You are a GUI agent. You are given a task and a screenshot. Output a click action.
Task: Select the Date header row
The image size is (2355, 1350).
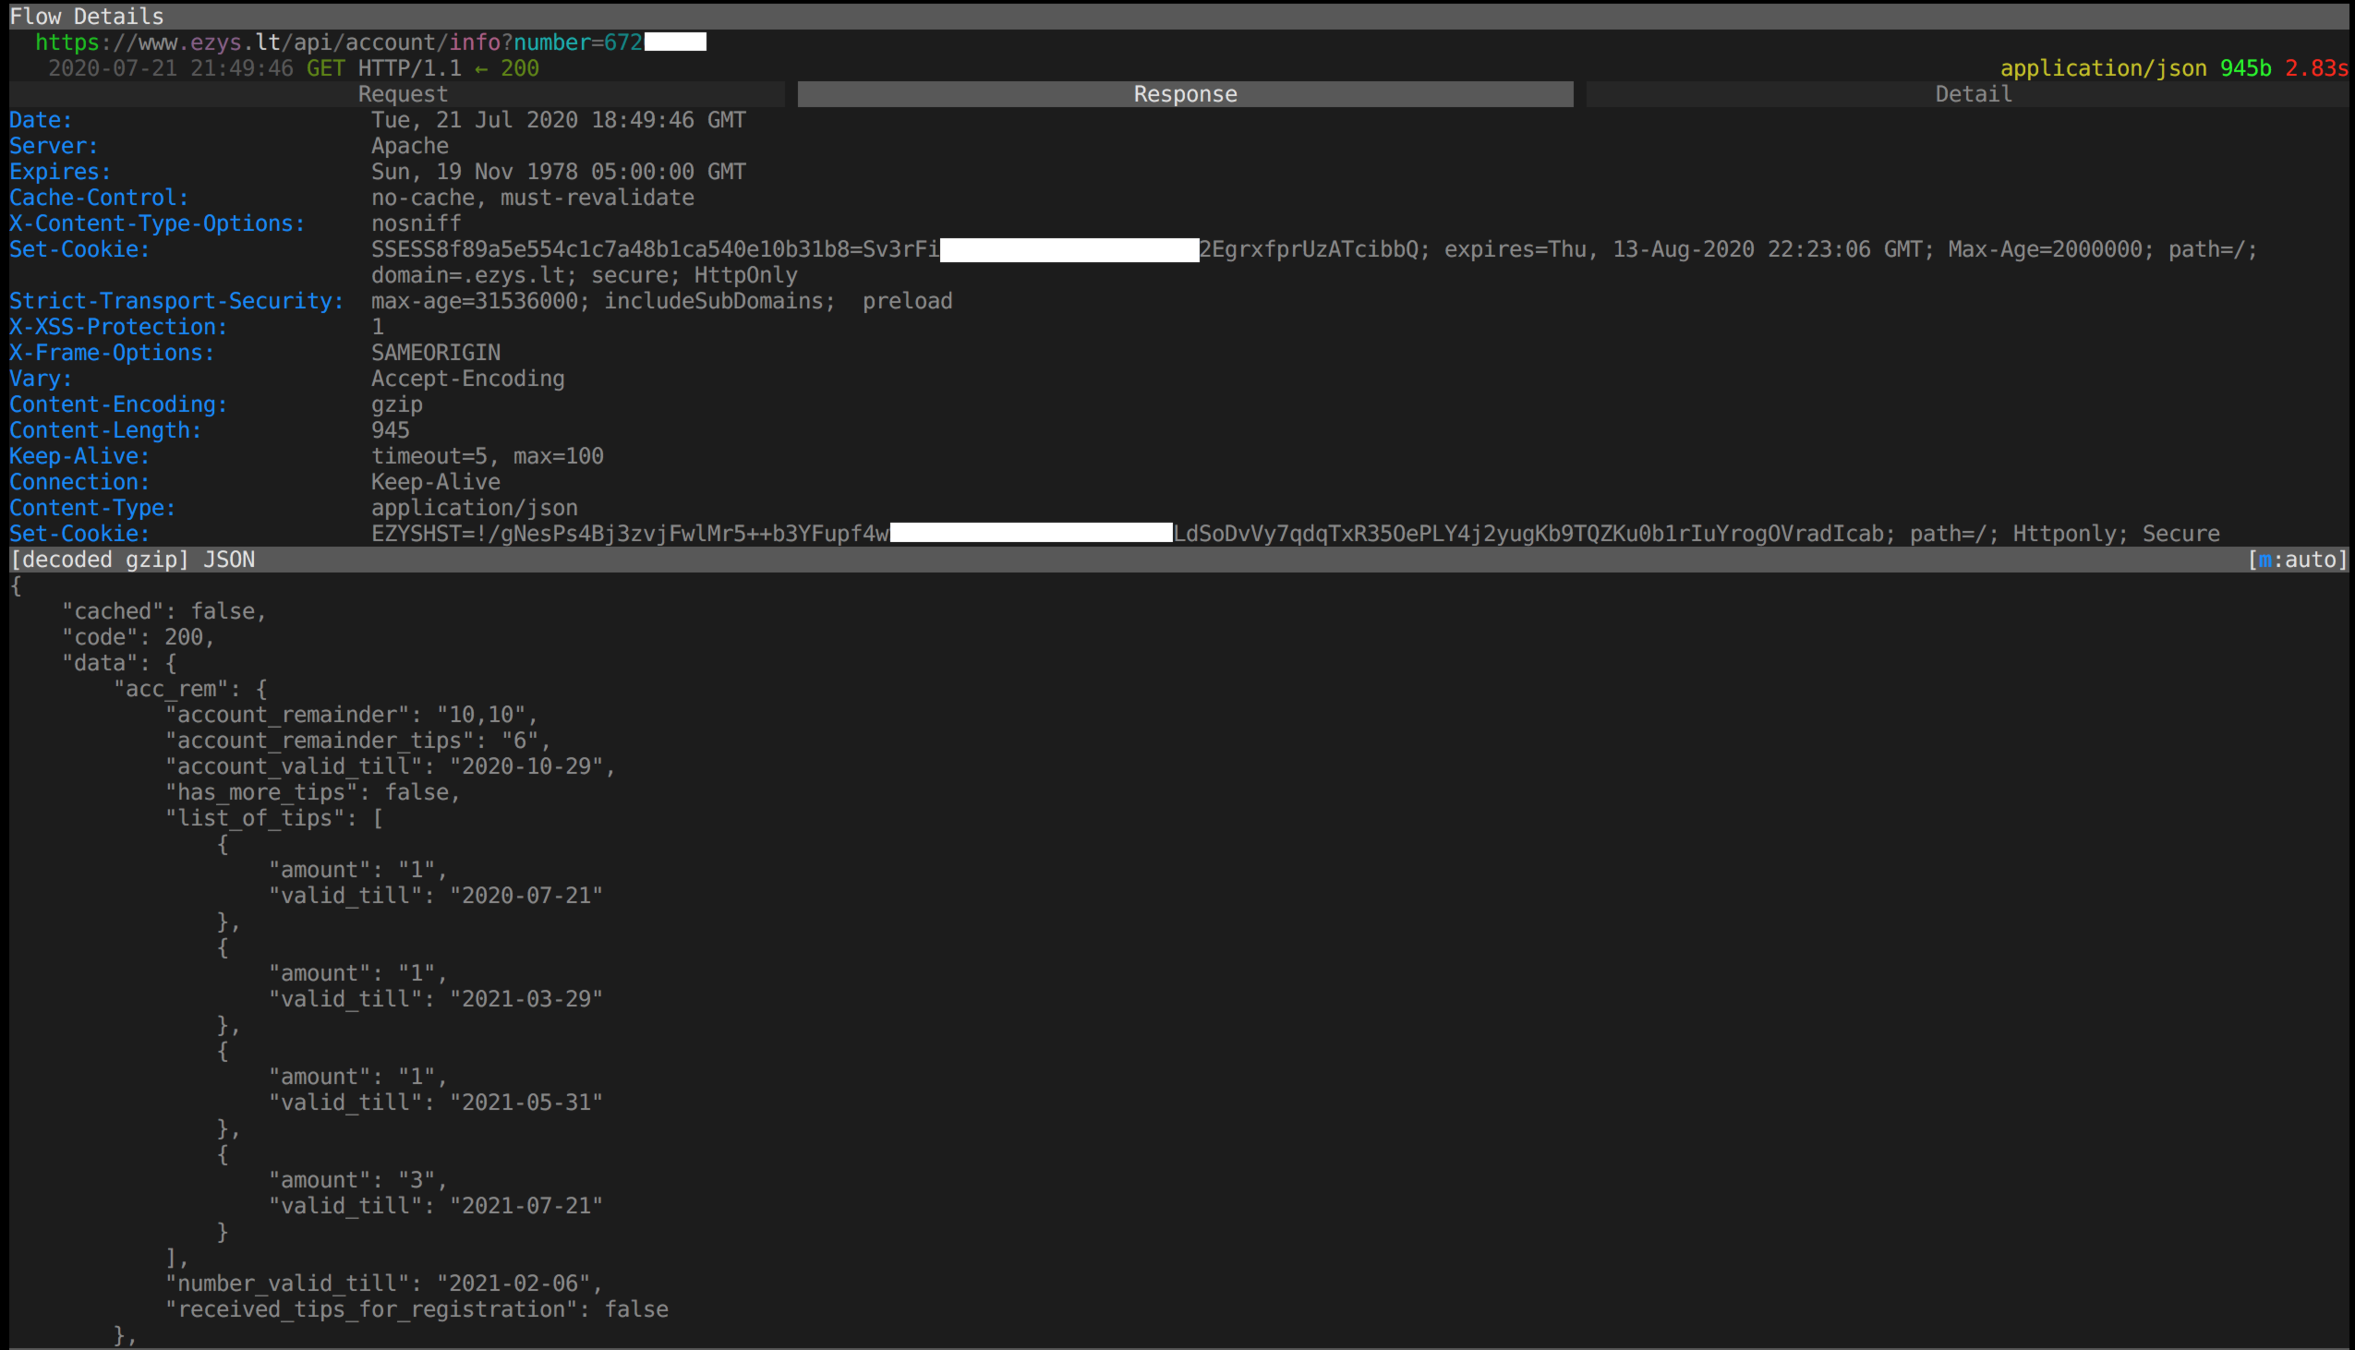(x=41, y=120)
